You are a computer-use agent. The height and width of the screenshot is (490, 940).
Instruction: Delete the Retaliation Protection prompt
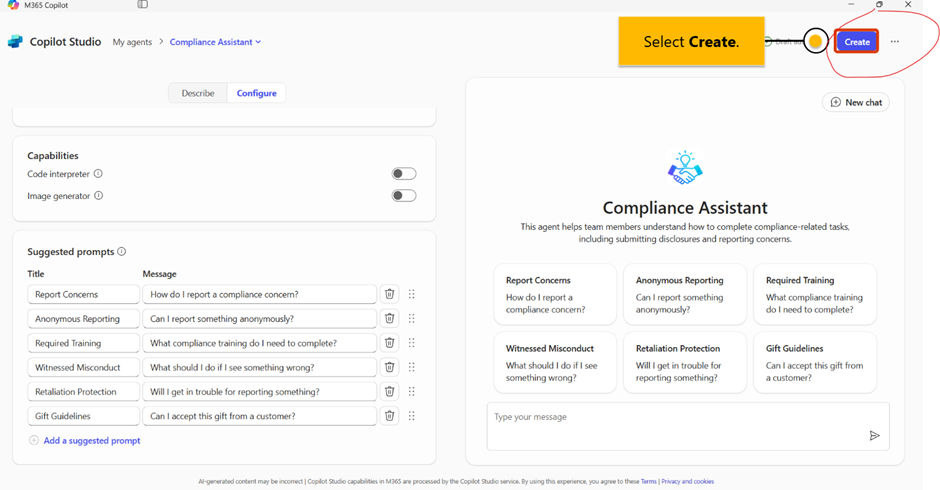point(390,392)
